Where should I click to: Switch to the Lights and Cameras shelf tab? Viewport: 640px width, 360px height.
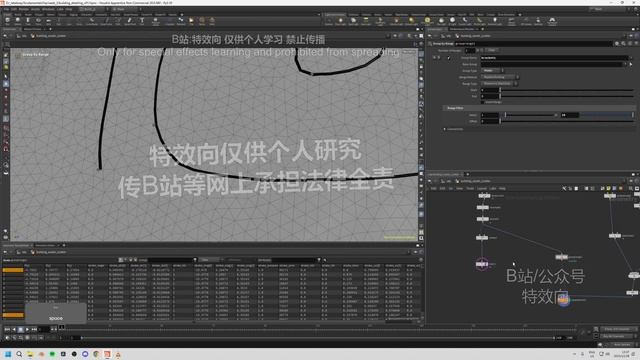click(335, 15)
